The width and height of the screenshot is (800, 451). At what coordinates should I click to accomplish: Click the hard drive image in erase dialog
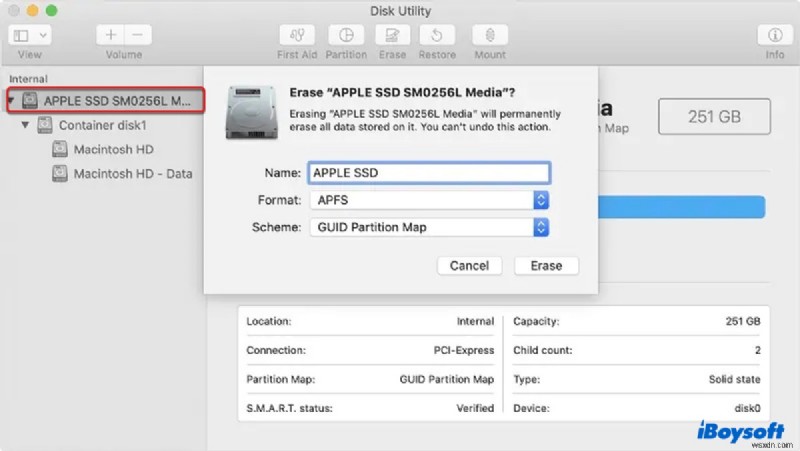(x=252, y=112)
